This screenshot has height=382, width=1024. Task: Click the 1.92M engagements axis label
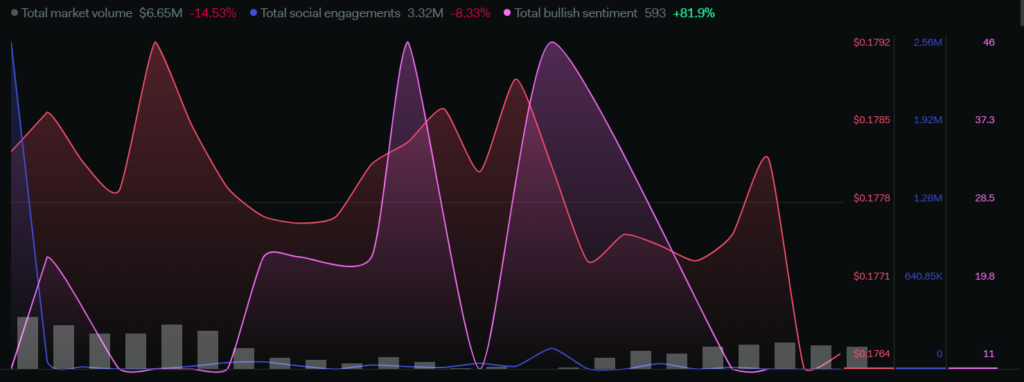pyautogui.click(x=928, y=120)
